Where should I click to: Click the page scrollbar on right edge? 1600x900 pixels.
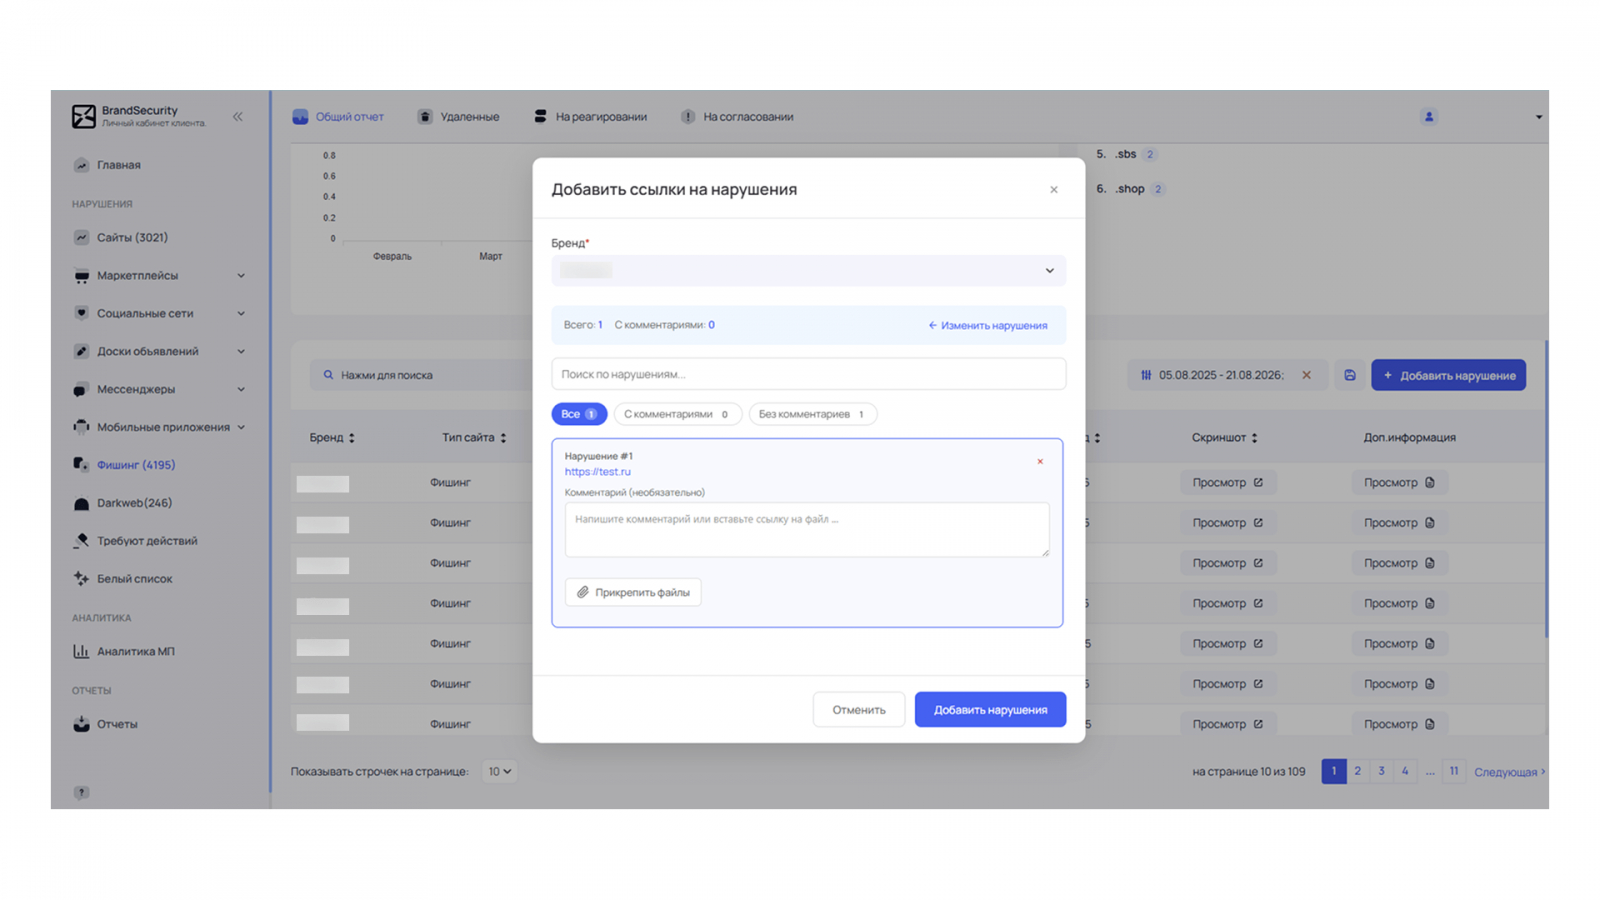pos(1546,489)
